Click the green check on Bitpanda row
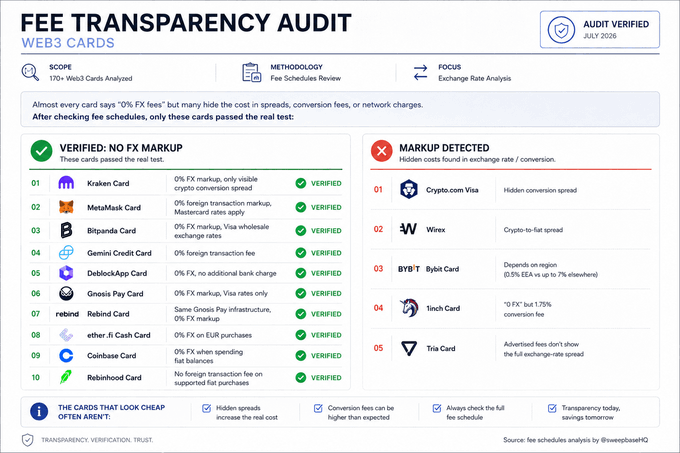Viewport: 680px width, 453px height. [x=301, y=231]
